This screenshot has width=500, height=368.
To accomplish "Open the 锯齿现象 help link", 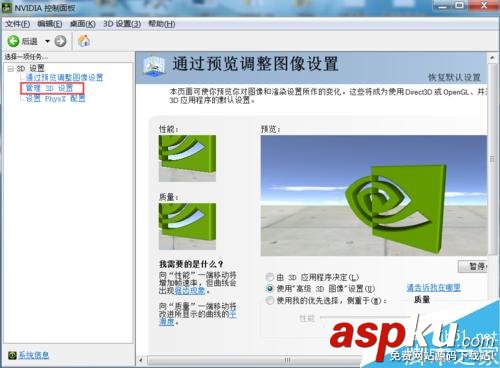I will [x=190, y=291].
